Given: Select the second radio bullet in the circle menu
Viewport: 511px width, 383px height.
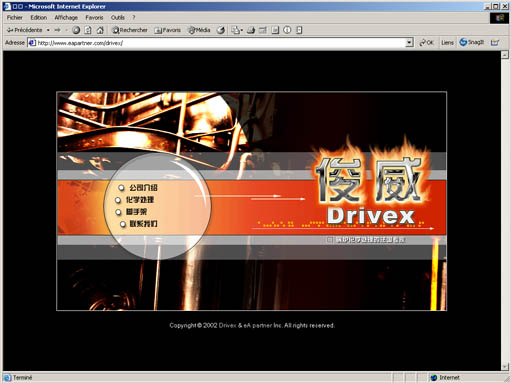Looking at the screenshot, I should pos(118,200).
